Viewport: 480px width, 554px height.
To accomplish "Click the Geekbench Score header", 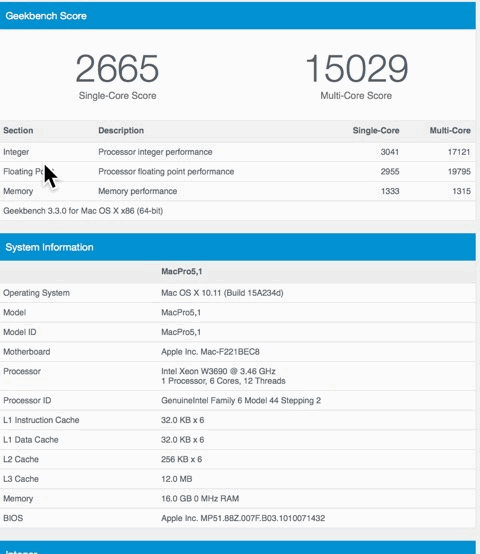I will point(46,16).
